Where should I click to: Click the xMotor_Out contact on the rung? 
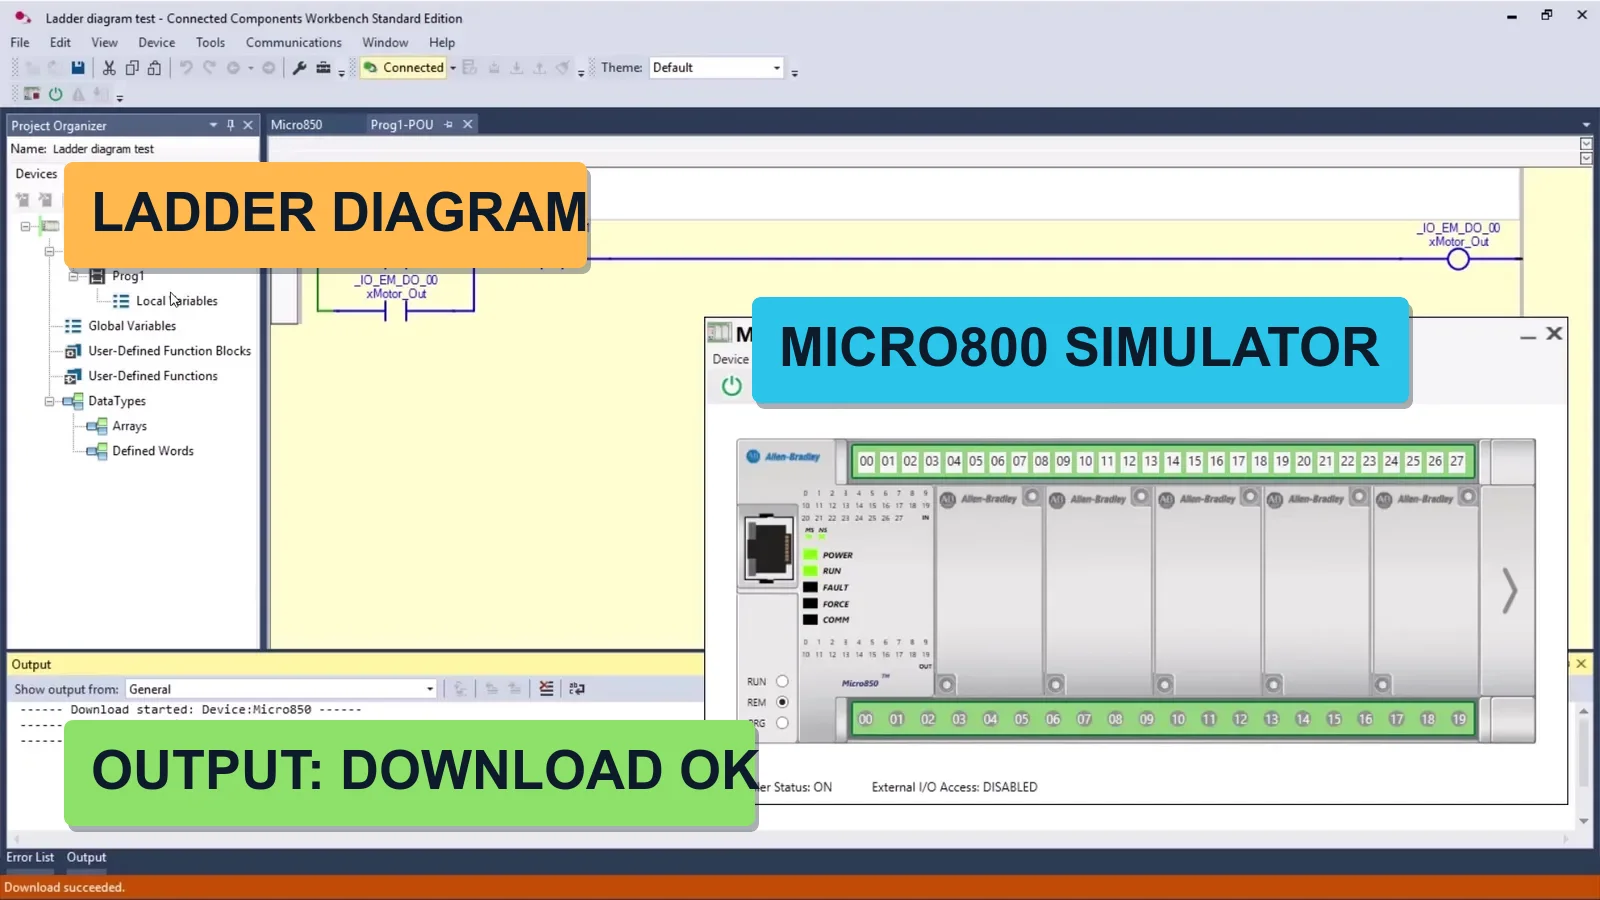pos(396,311)
